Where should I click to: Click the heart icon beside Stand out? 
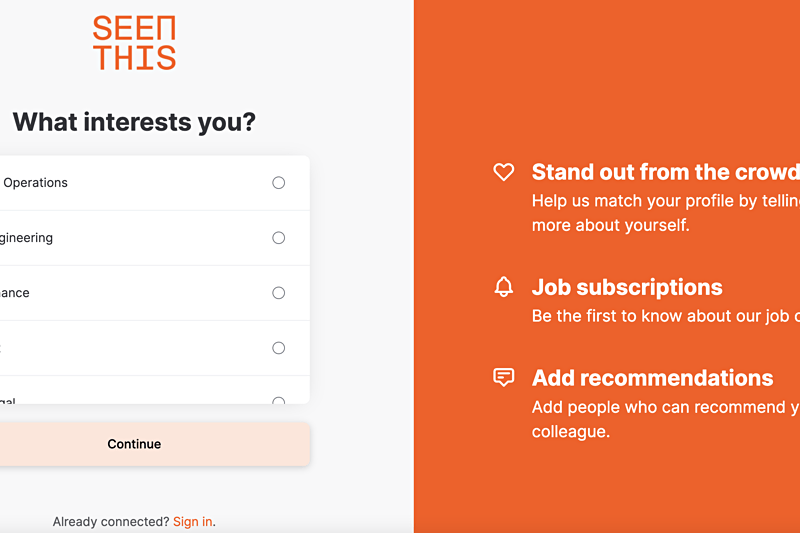(x=504, y=172)
